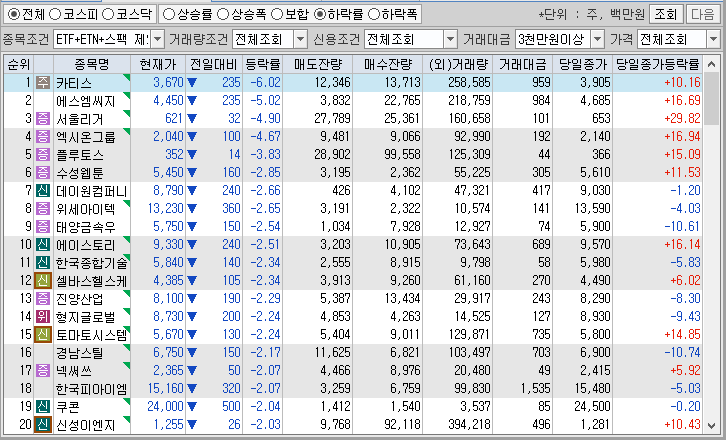Image resolution: width=726 pixels, height=440 pixels.
Task: Click trading value 1,535
Action: point(536,389)
